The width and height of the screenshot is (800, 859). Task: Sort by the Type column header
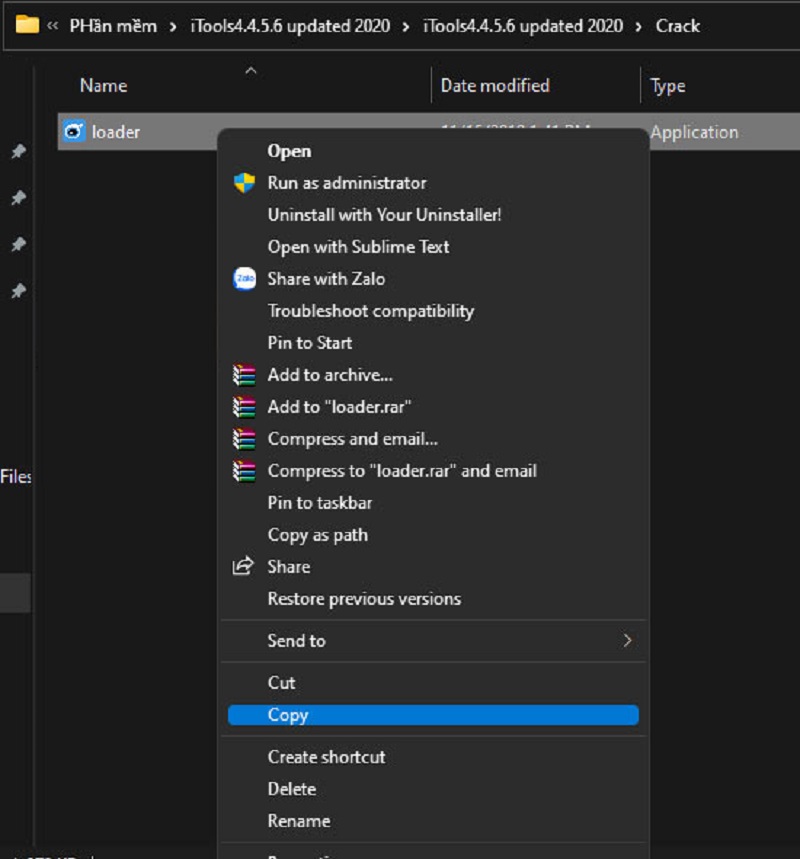[667, 86]
